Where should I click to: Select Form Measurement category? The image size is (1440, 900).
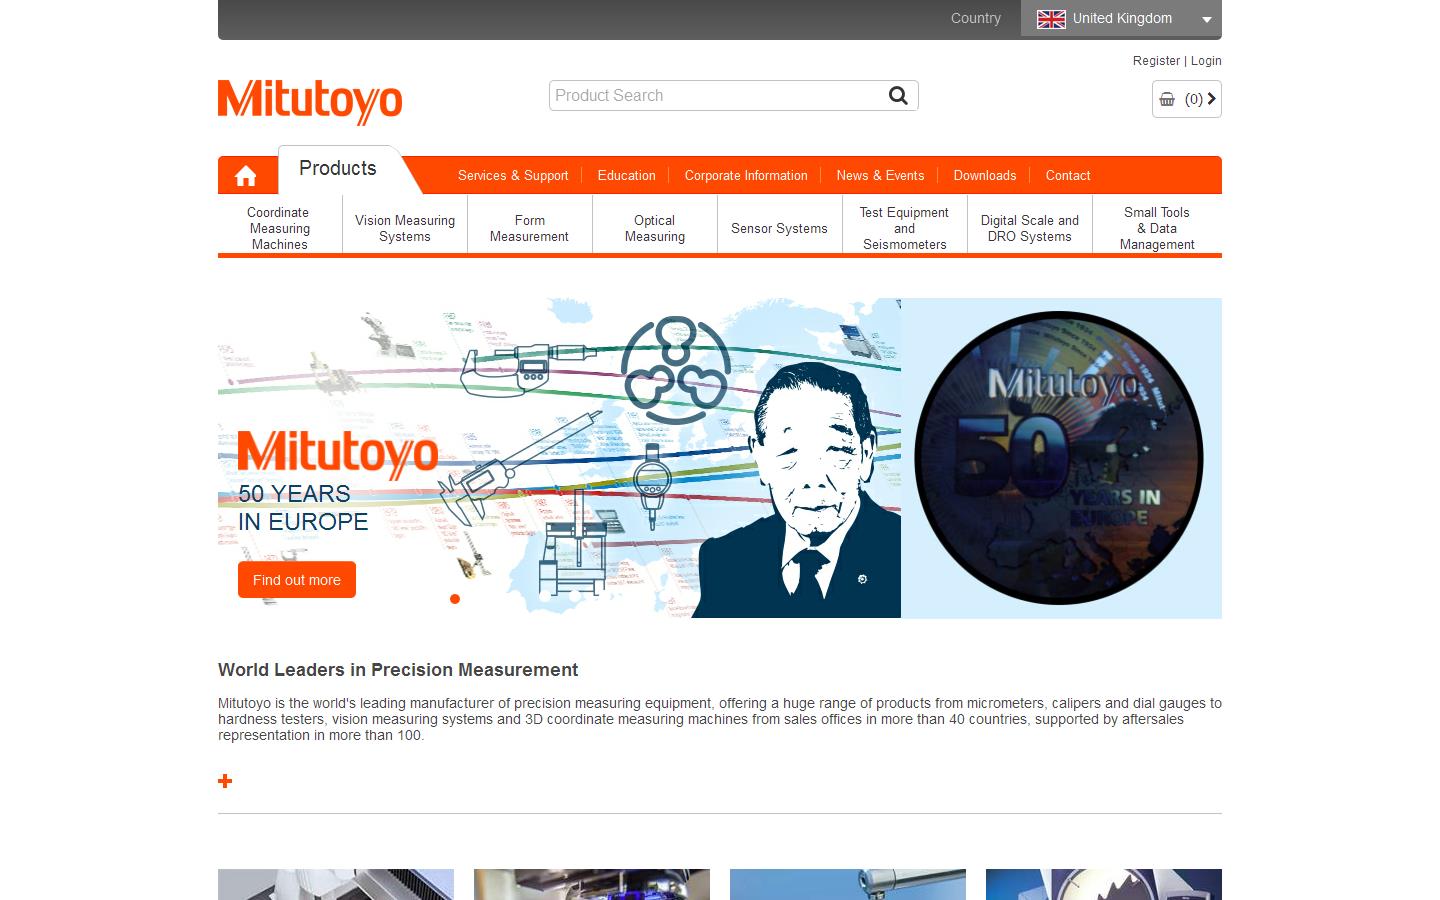(530, 228)
